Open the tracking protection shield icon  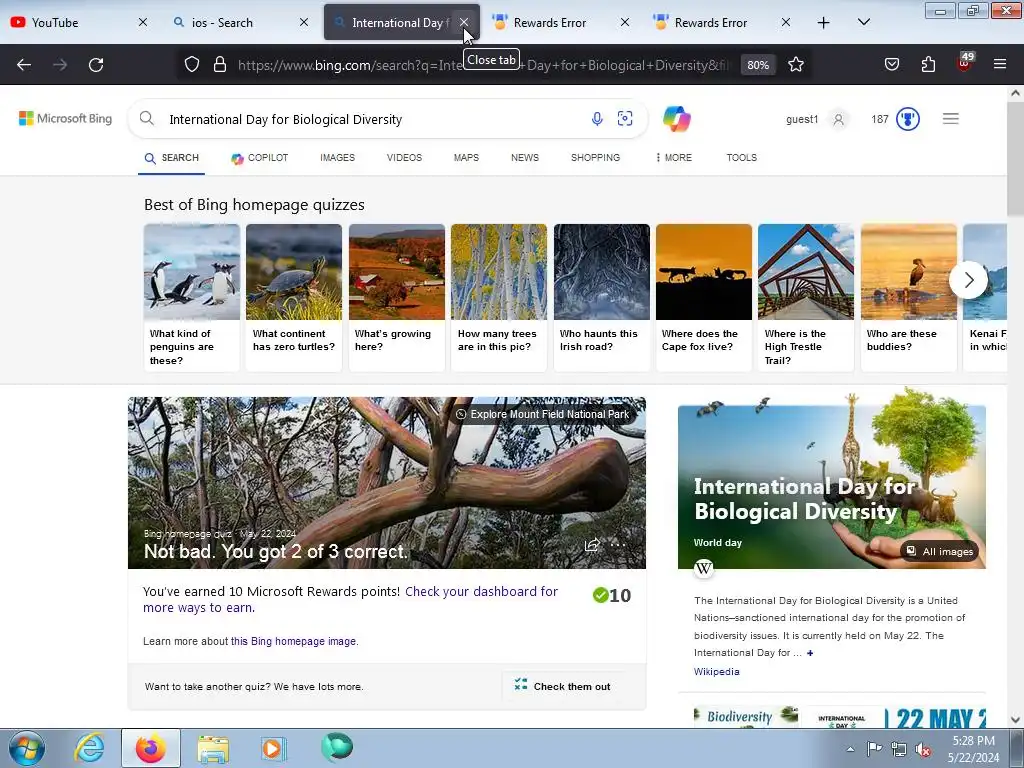191,65
